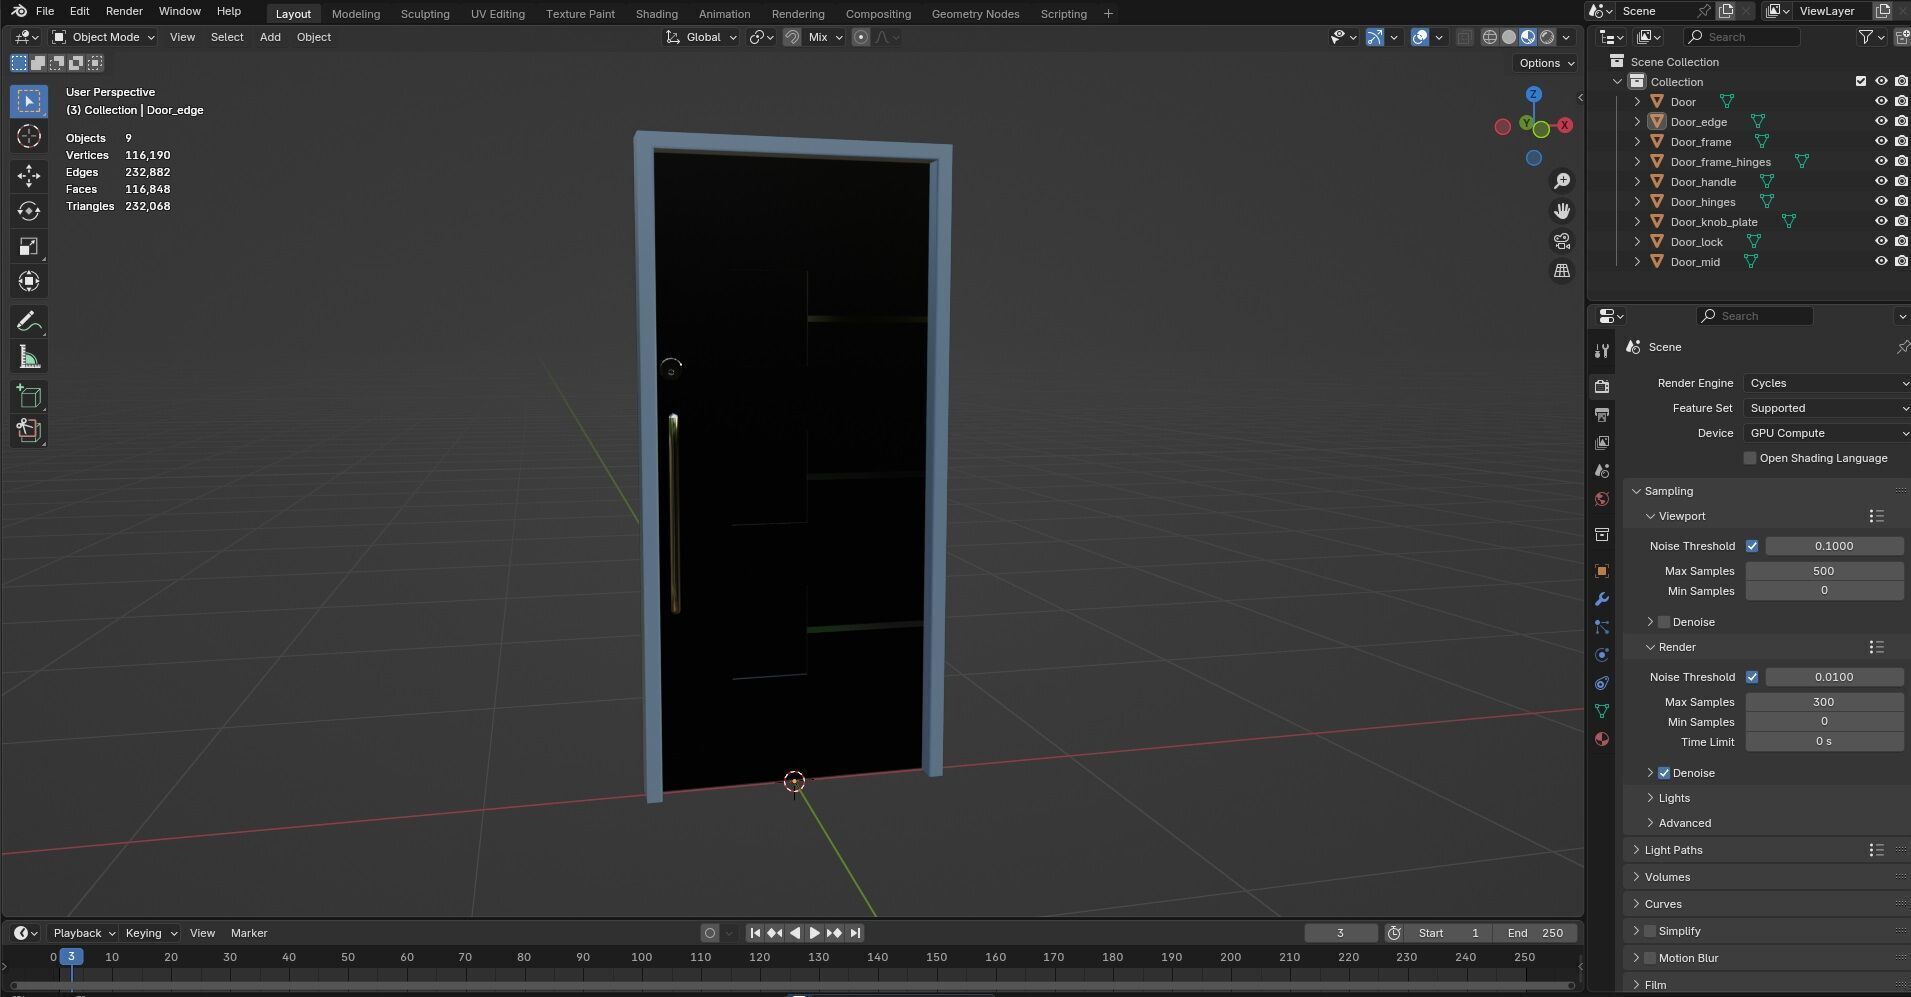Expand the Lights subpanel
This screenshot has width=1911, height=997.
(x=1674, y=798)
